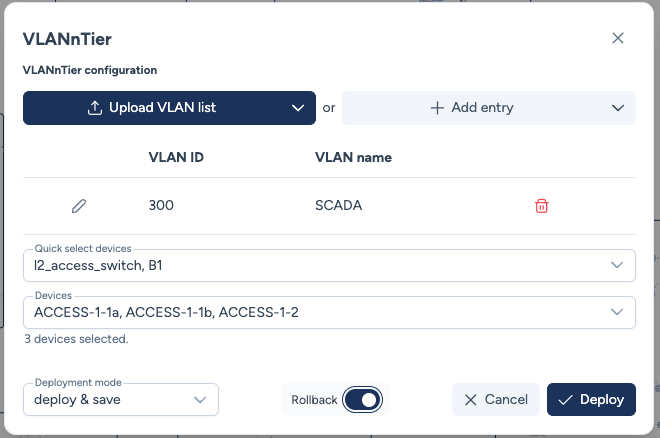Viewport: 660px width, 438px height.
Task: Expand the Add entry dropdown chevron
Action: (616, 108)
